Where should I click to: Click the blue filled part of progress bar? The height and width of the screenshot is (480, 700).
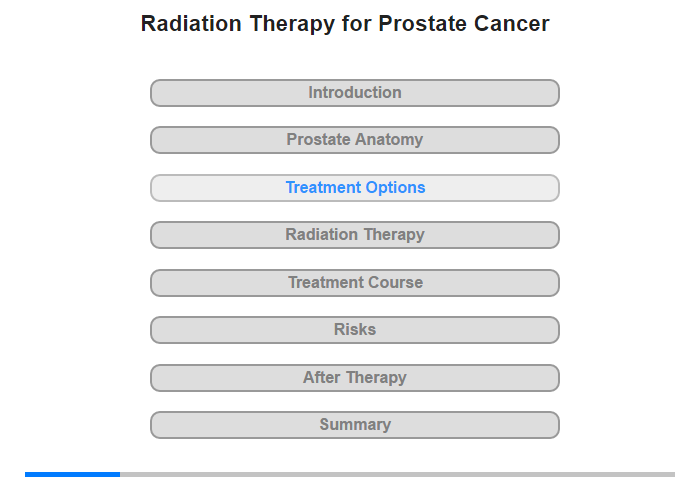click(72, 474)
